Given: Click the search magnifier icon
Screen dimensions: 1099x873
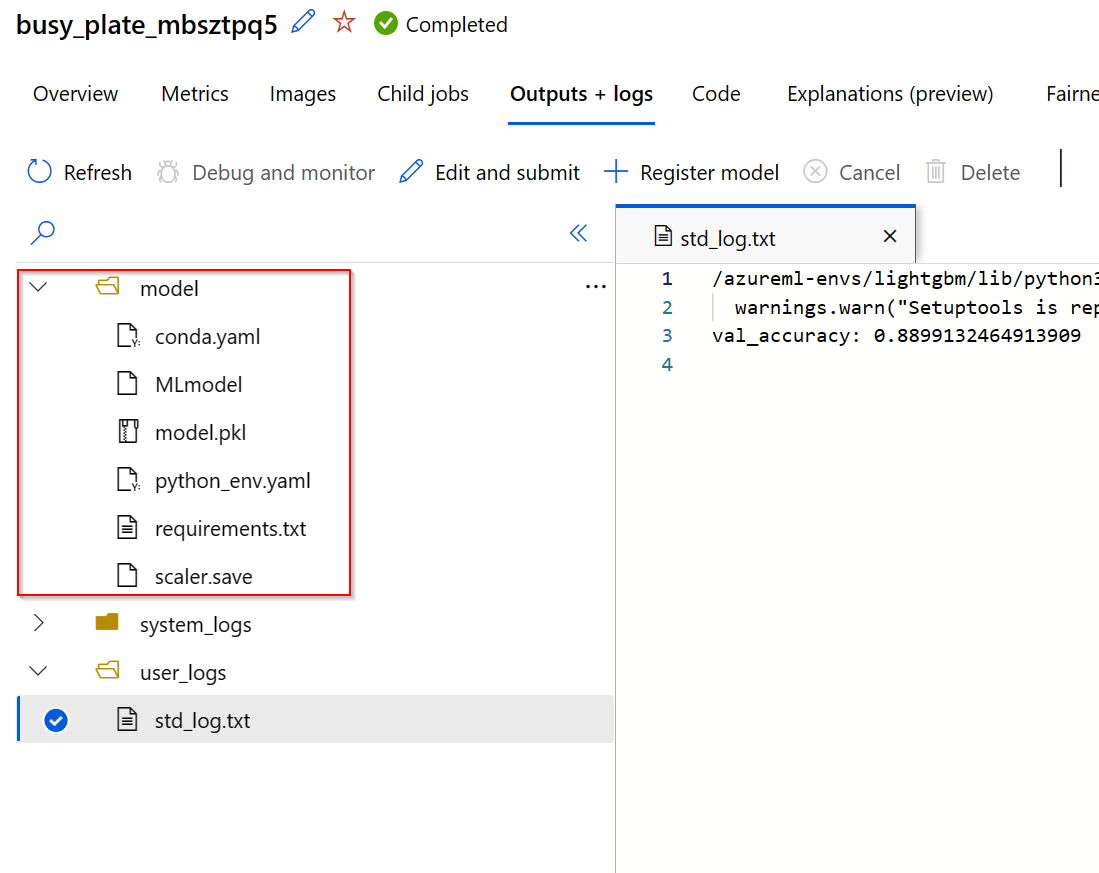Looking at the screenshot, I should pyautogui.click(x=43, y=233).
